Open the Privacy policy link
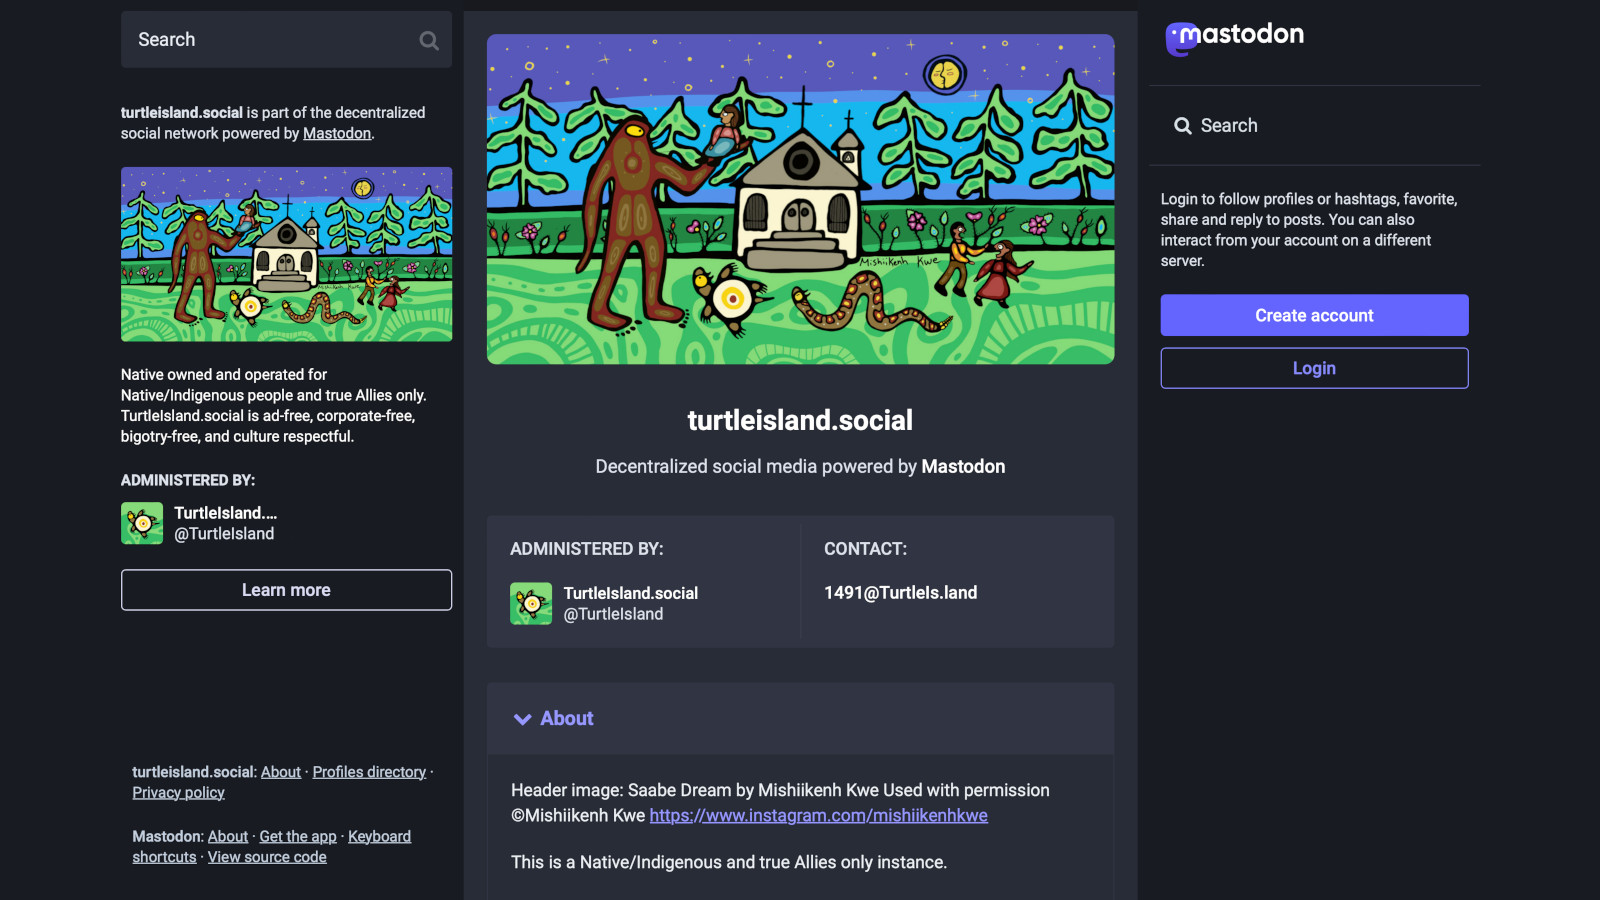The height and width of the screenshot is (900, 1600). pyautogui.click(x=178, y=793)
